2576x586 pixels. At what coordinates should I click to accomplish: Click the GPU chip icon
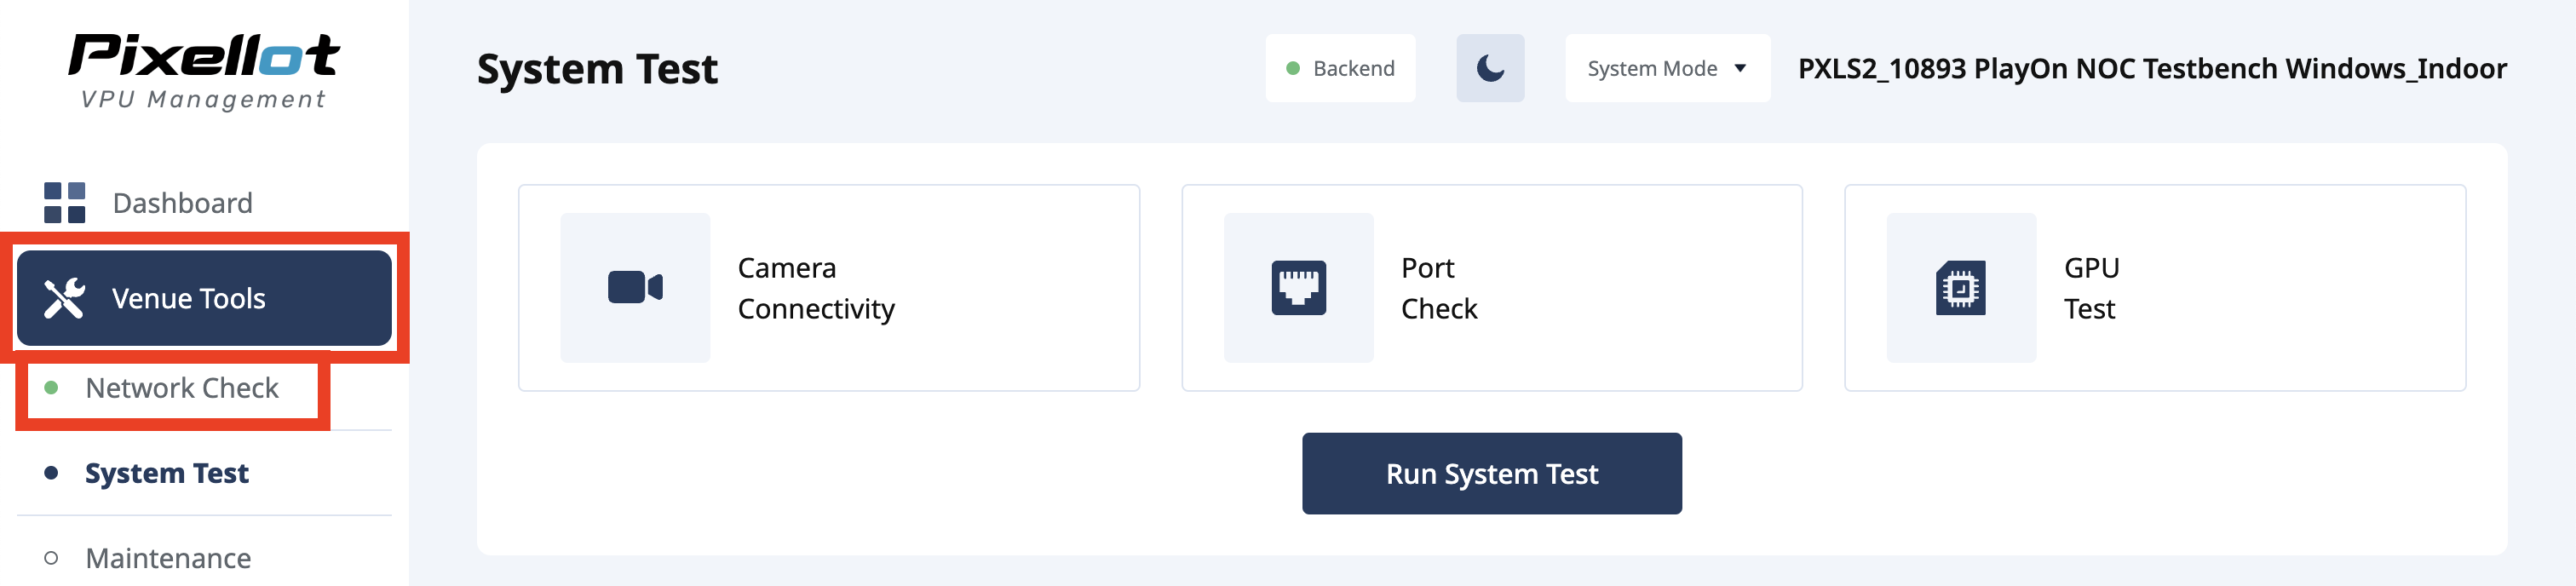pos(1960,288)
